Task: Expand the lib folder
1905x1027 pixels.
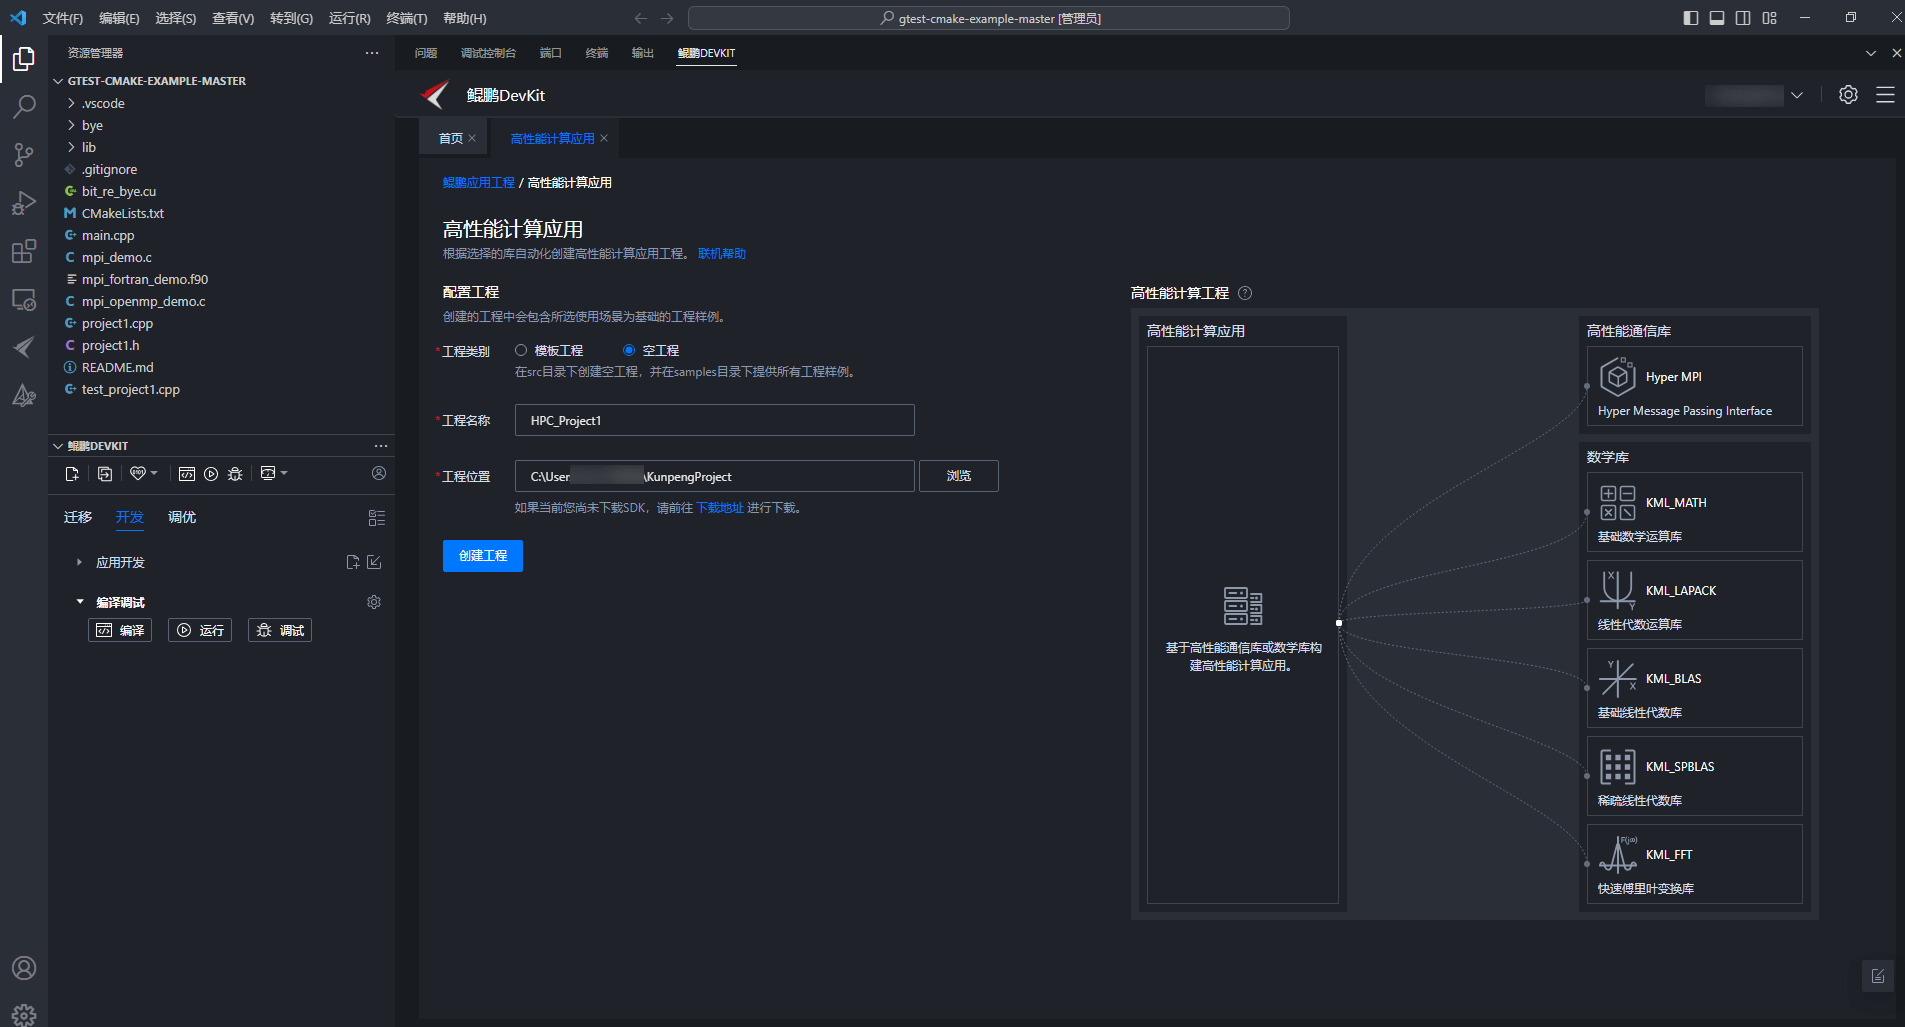Action: [71, 147]
